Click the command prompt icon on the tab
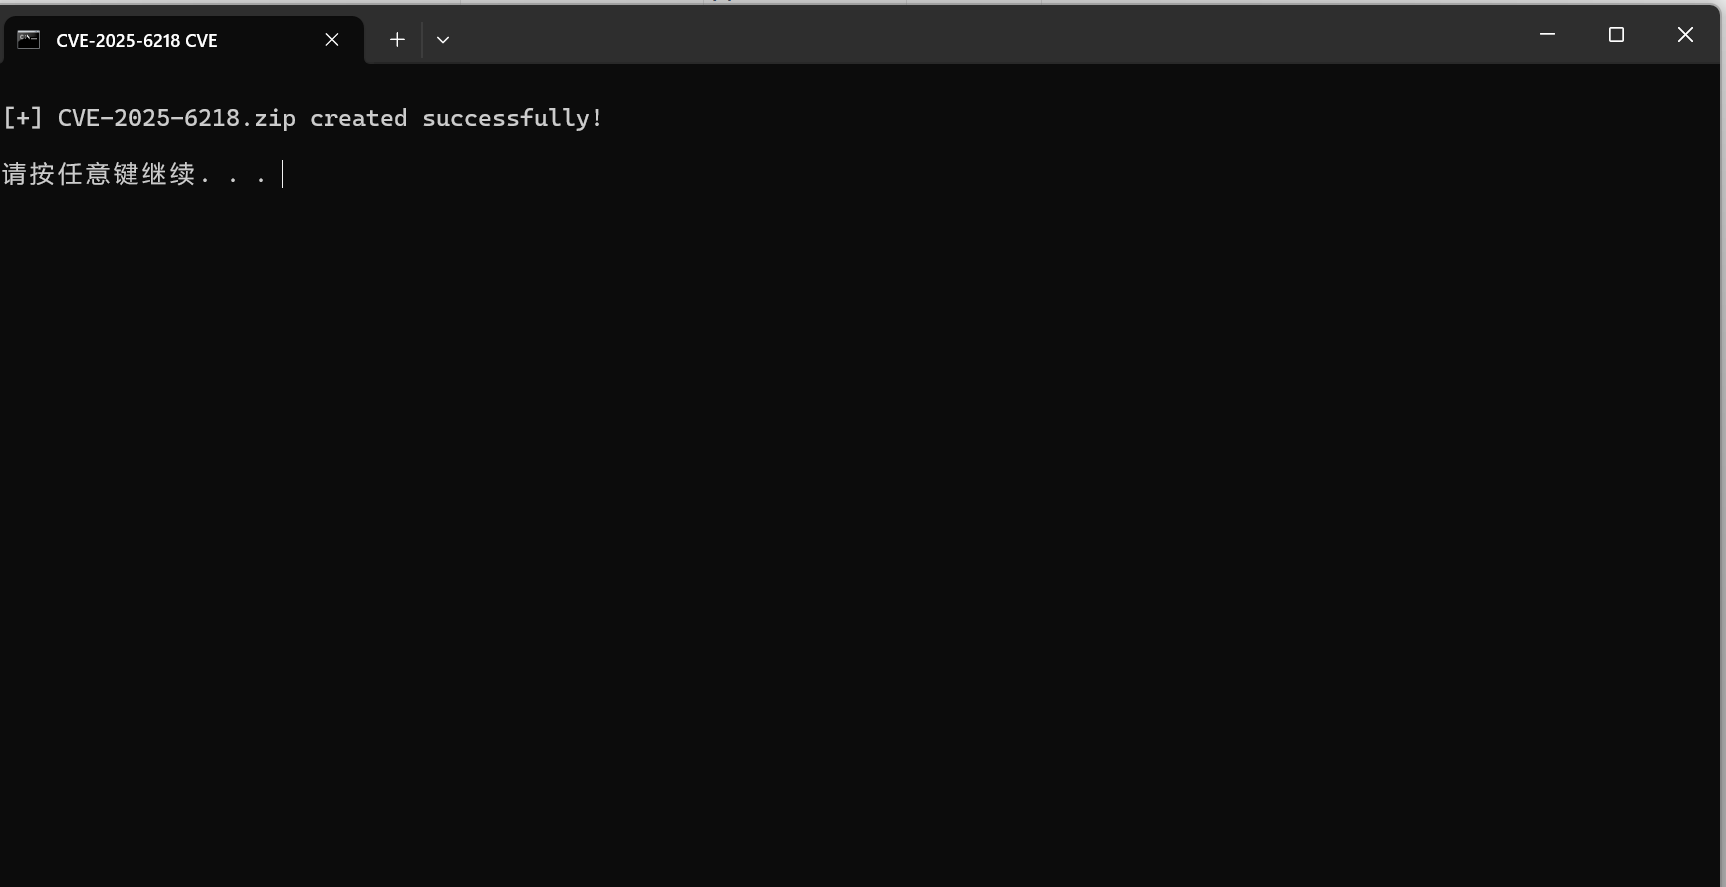1726x887 pixels. [29, 40]
